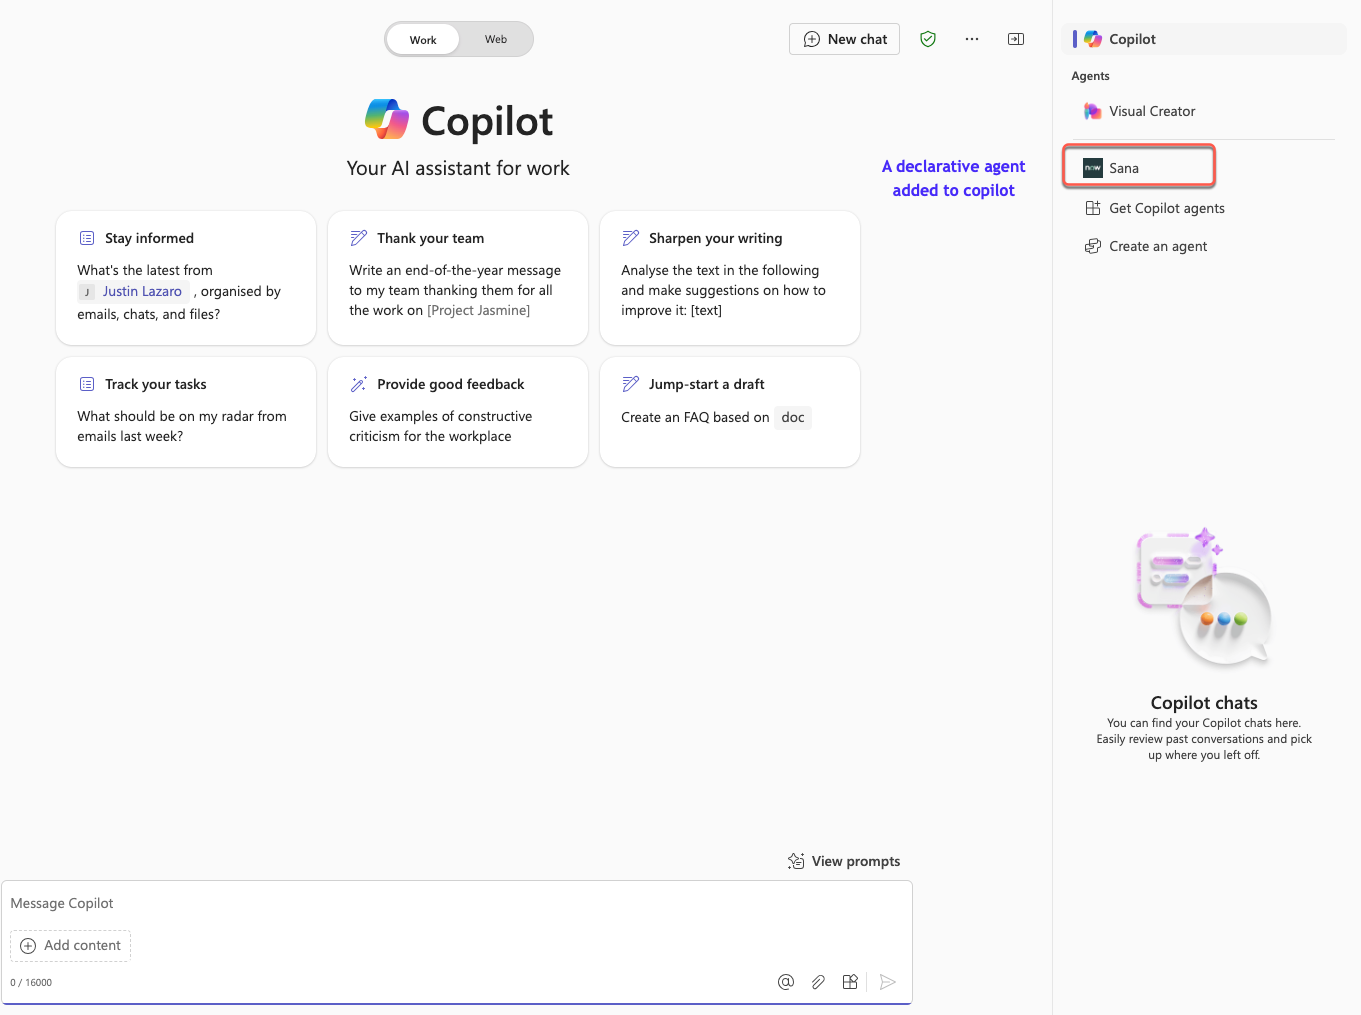Click the Add content button

coord(71,946)
